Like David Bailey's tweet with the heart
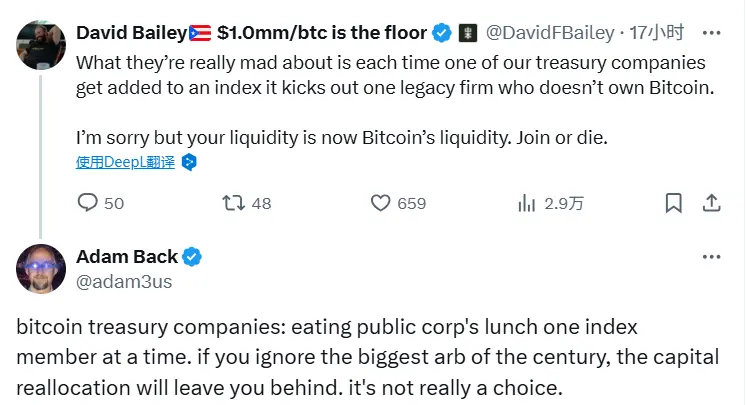 coord(380,203)
